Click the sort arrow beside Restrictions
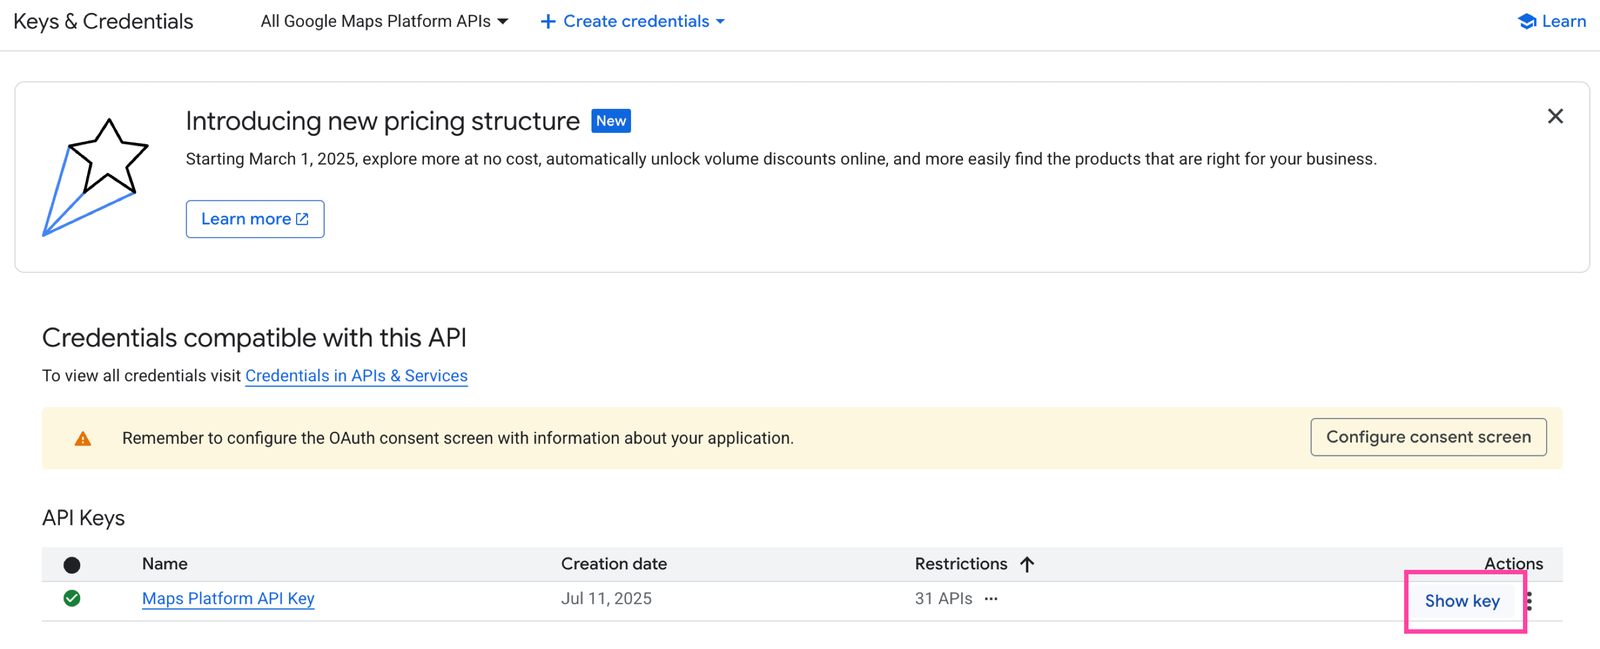The width and height of the screenshot is (1600, 649). pyautogui.click(x=1027, y=565)
